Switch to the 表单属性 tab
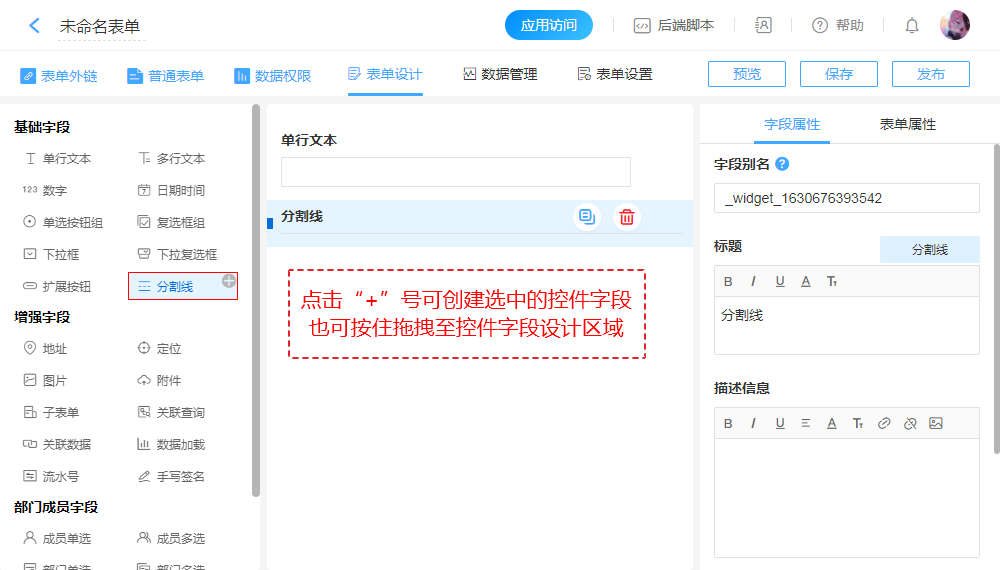The width and height of the screenshot is (1000, 570). [907, 124]
